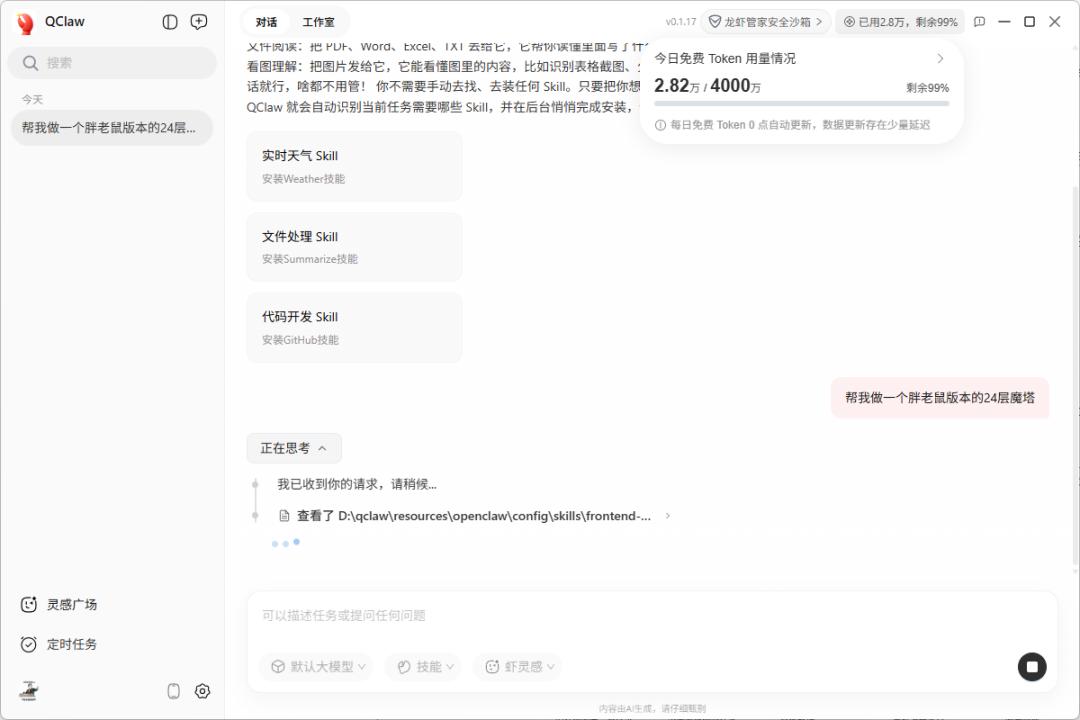Open the 默认大模型 dropdown
This screenshot has width=1080, height=720.
pyautogui.click(x=317, y=666)
